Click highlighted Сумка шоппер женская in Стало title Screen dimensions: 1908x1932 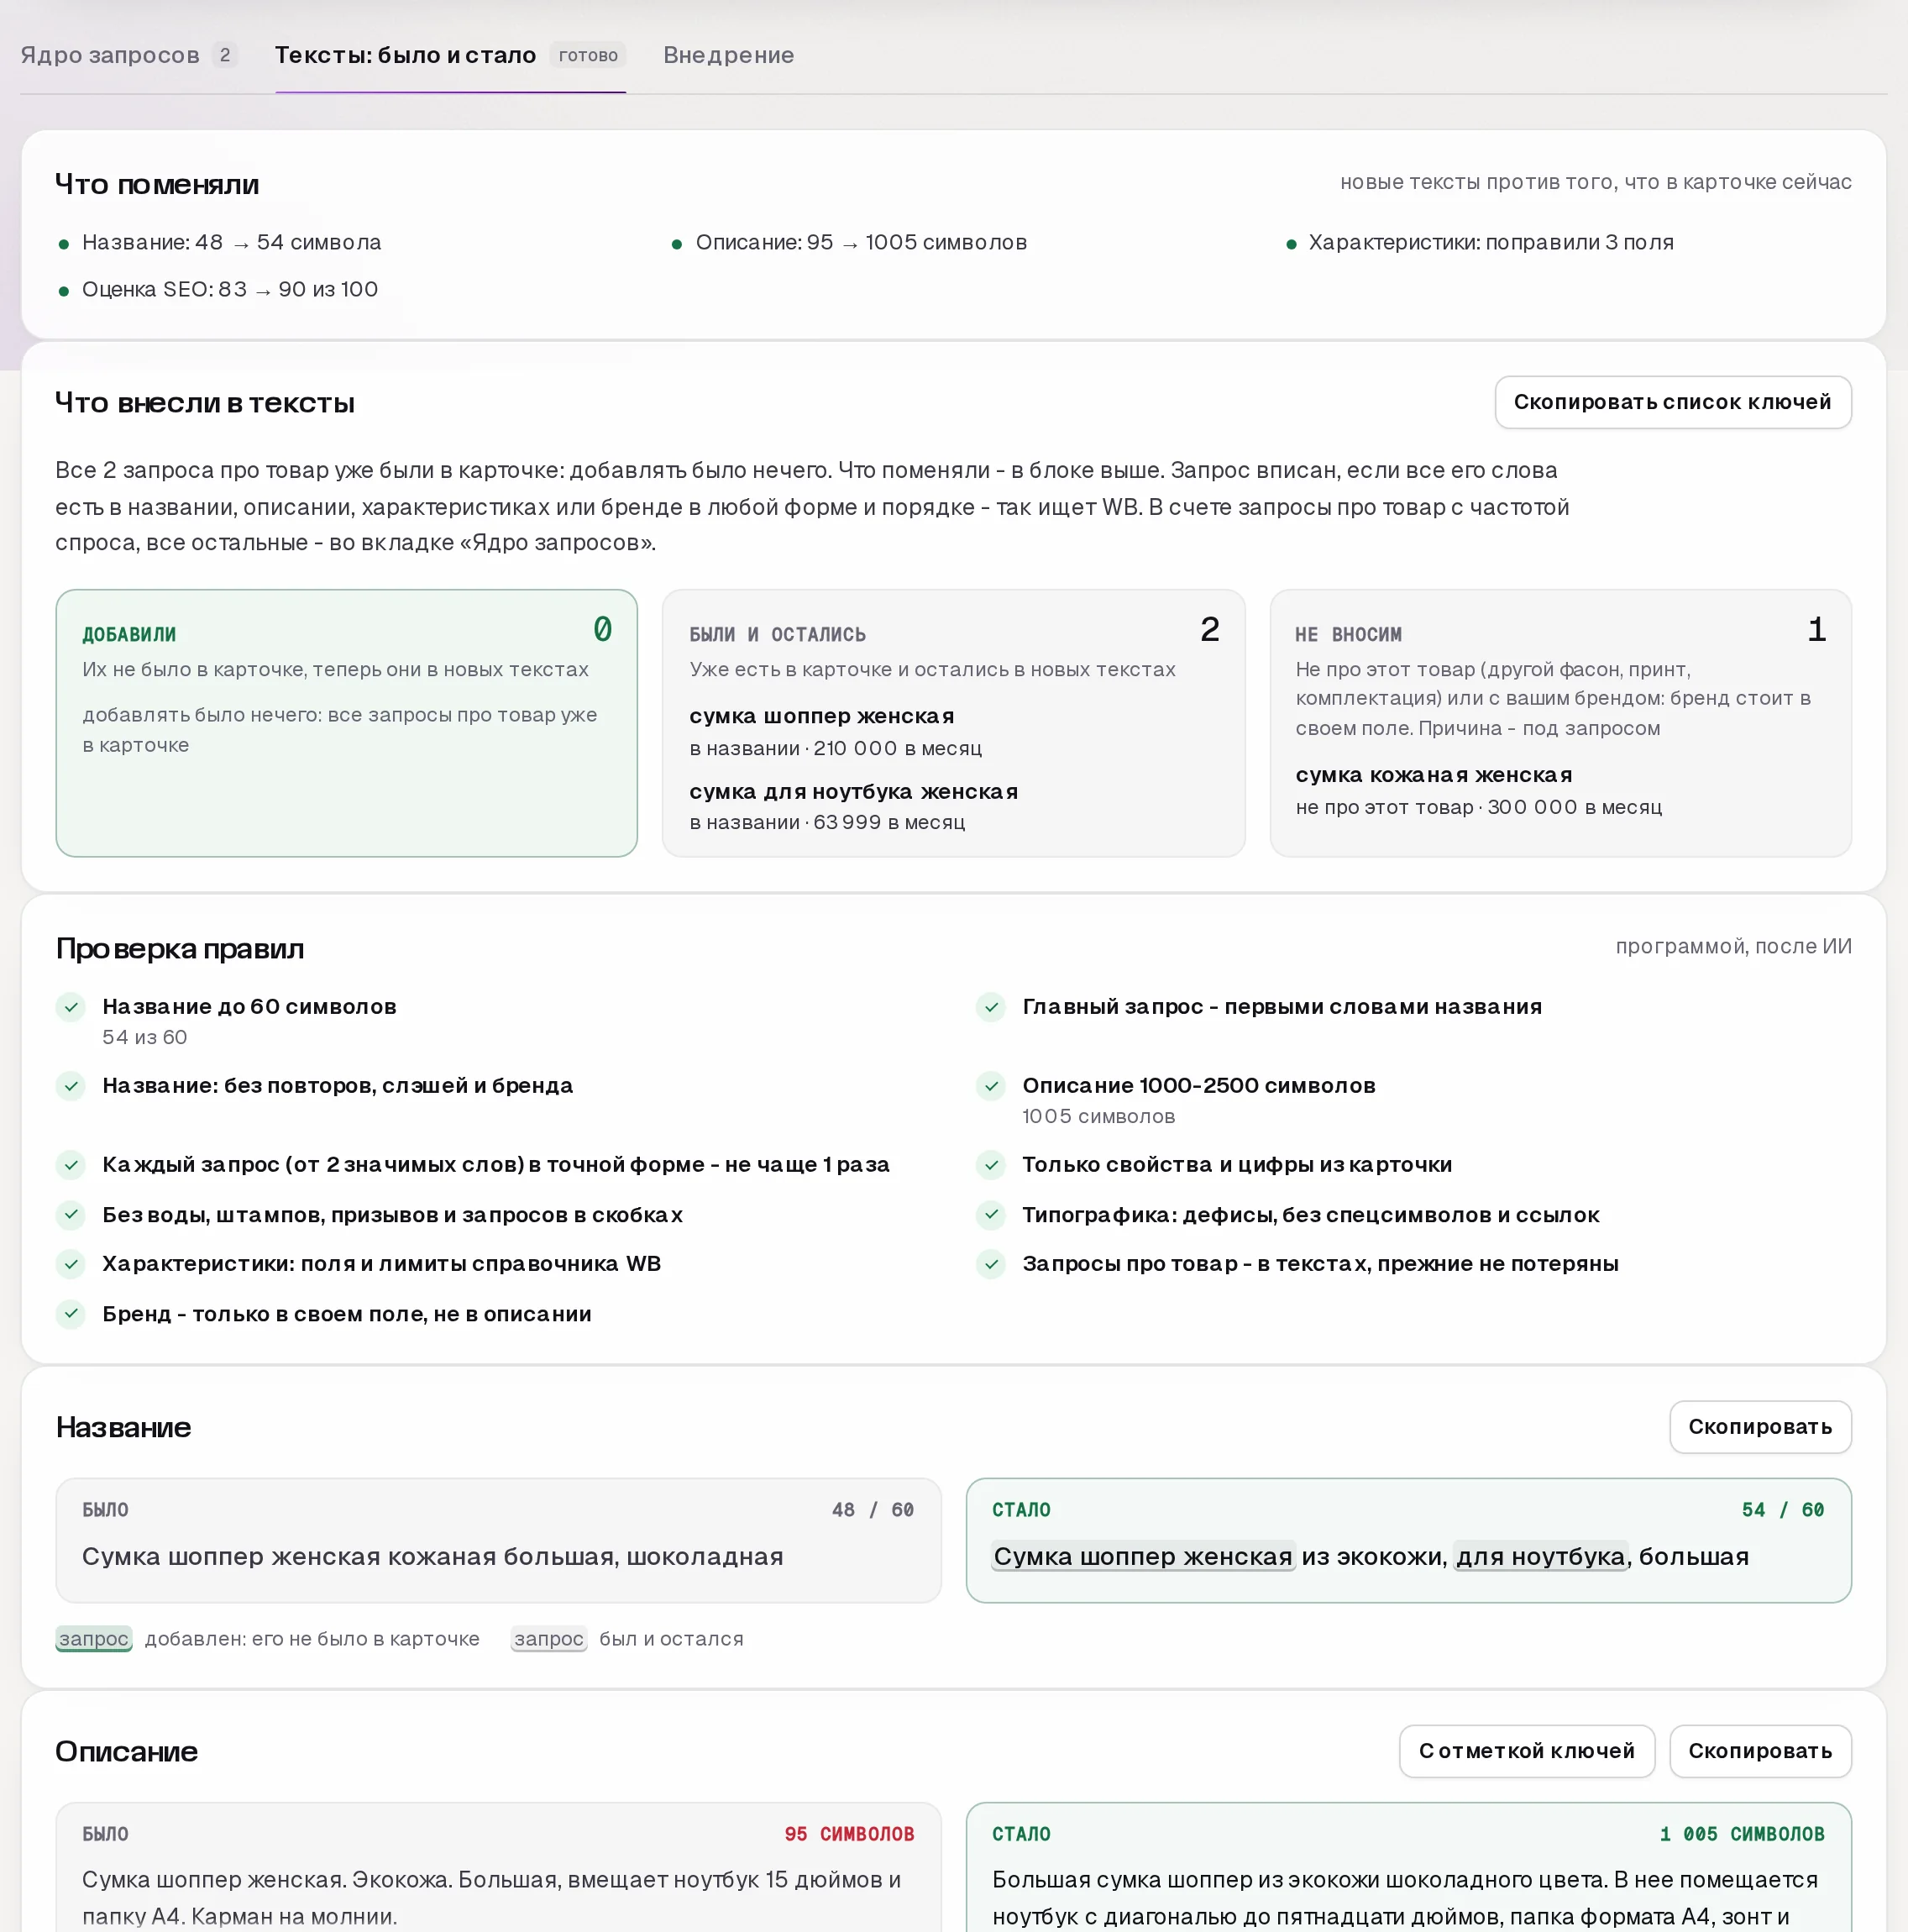tap(1143, 1556)
